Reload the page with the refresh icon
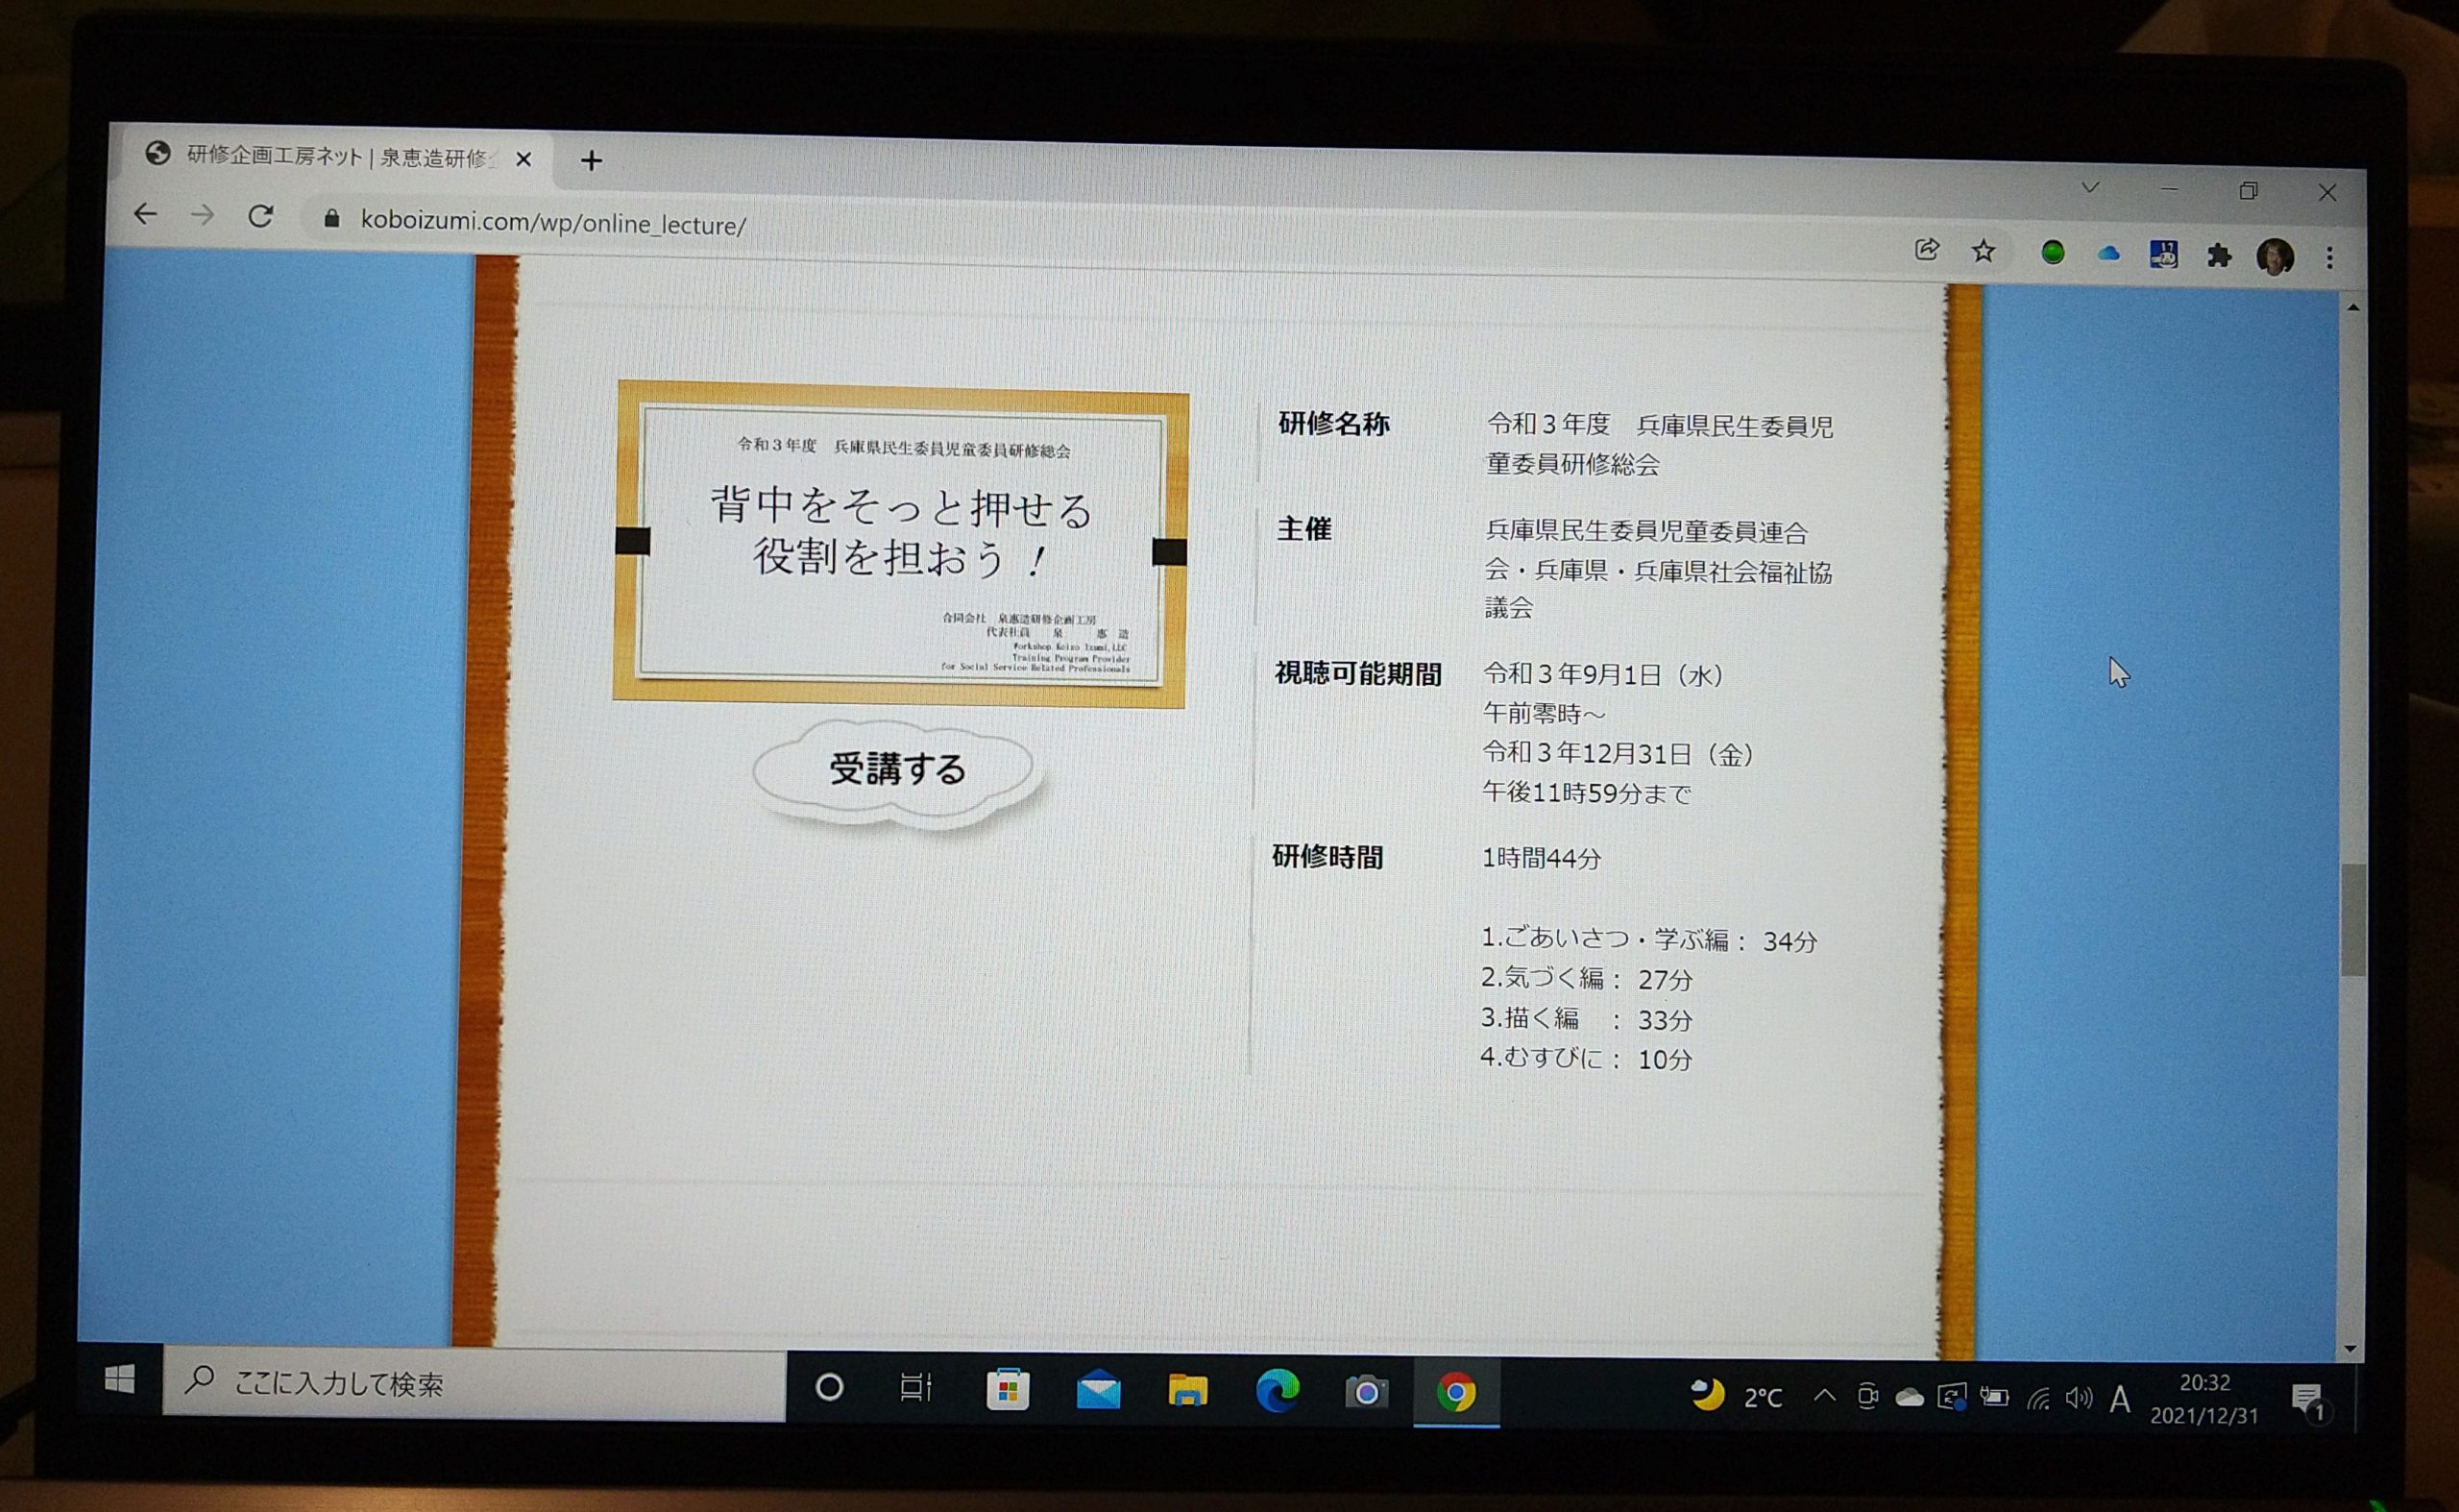The height and width of the screenshot is (1512, 2459). 261,216
